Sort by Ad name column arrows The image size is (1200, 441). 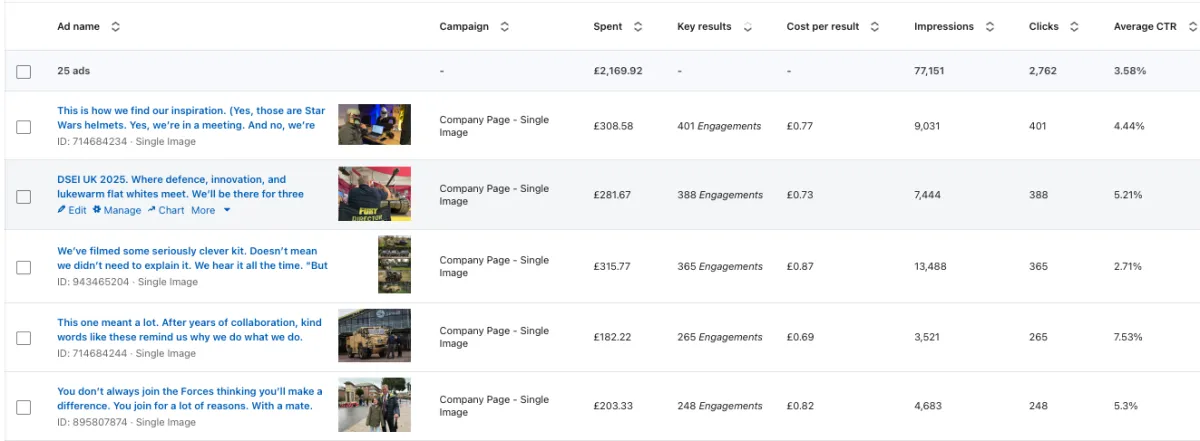(115, 27)
